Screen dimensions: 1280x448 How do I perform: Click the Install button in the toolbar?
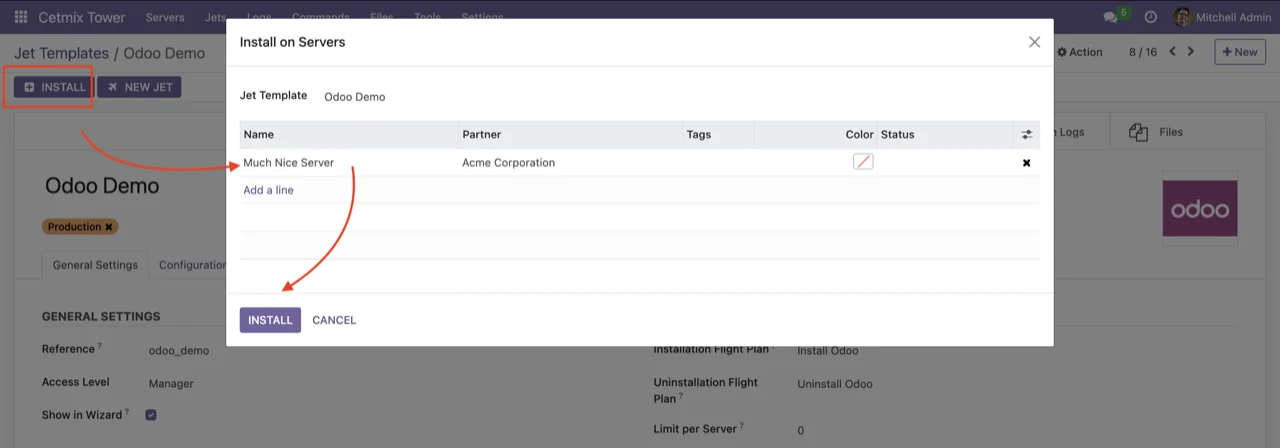(x=54, y=87)
